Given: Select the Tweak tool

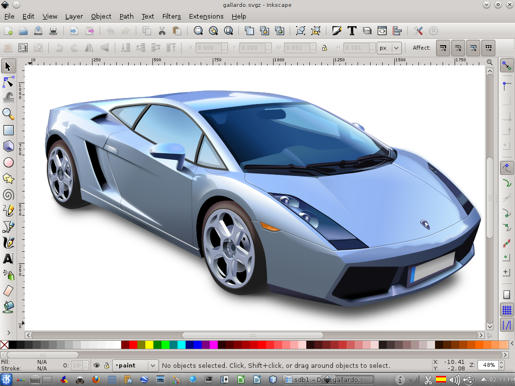Looking at the screenshot, I should point(8,97).
